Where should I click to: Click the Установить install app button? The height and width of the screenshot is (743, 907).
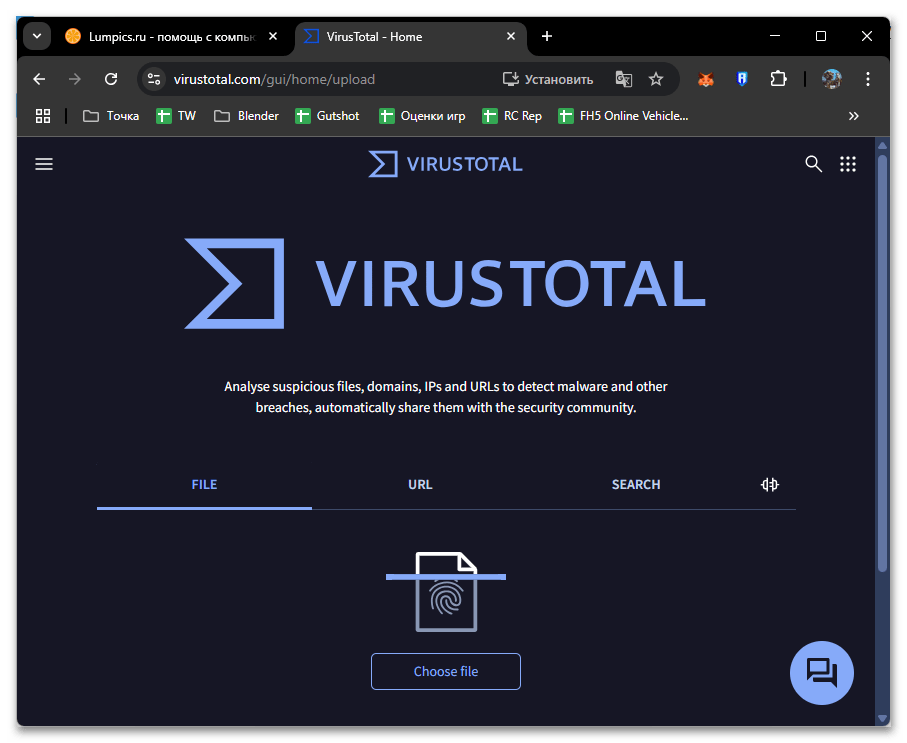point(548,79)
